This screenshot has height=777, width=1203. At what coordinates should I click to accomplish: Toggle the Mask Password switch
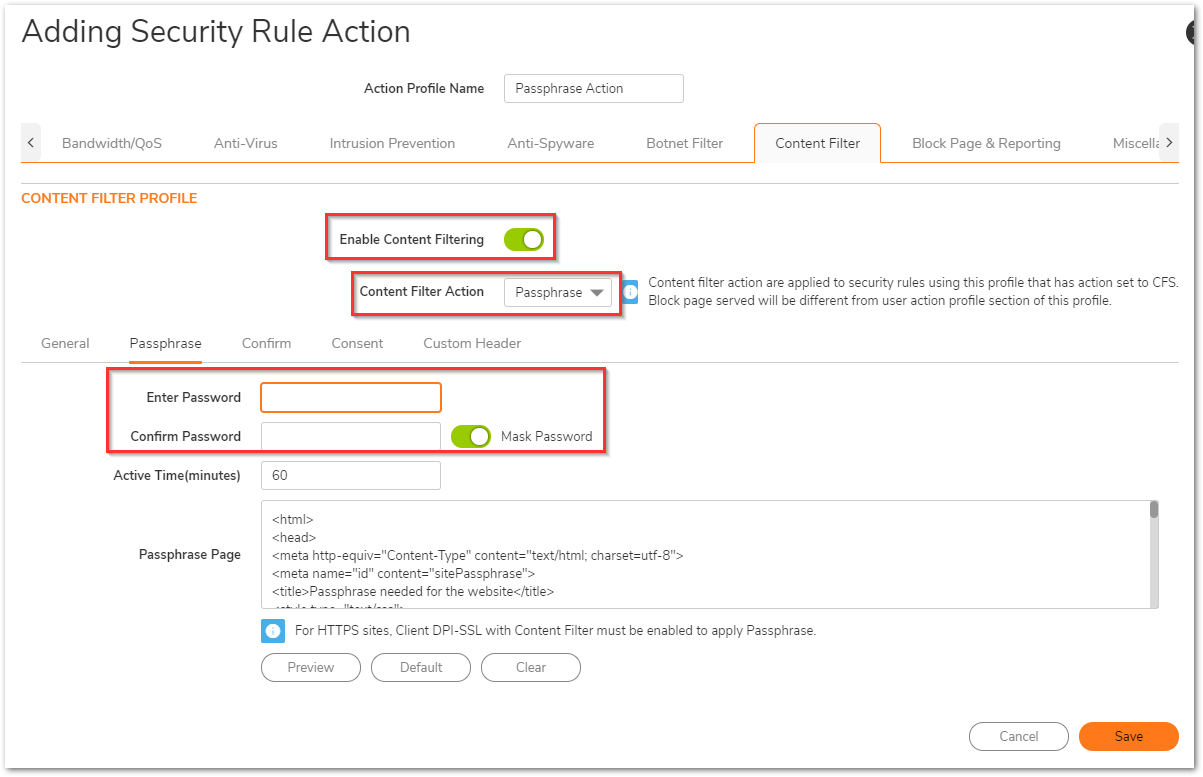pos(471,436)
